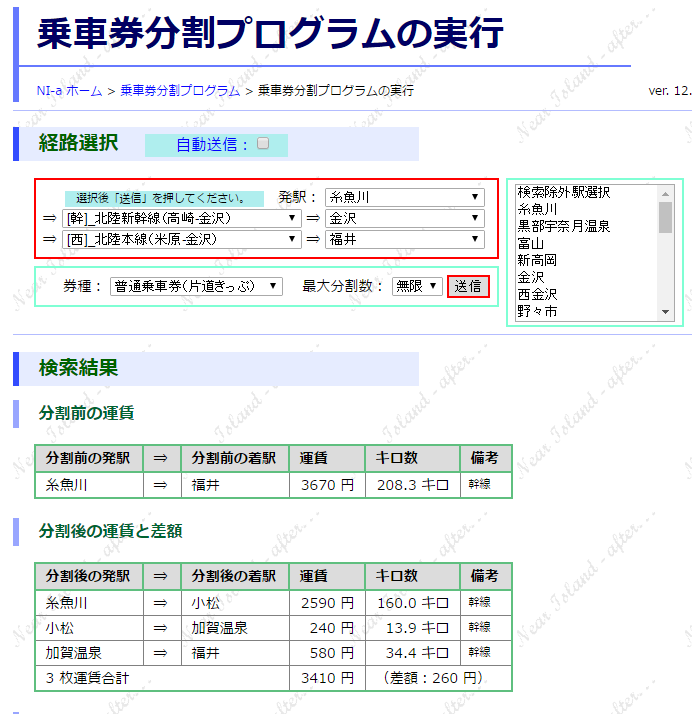The image size is (692, 714).
Task: Click the 加賀温泉 arrival station cell
Action: [235, 628]
